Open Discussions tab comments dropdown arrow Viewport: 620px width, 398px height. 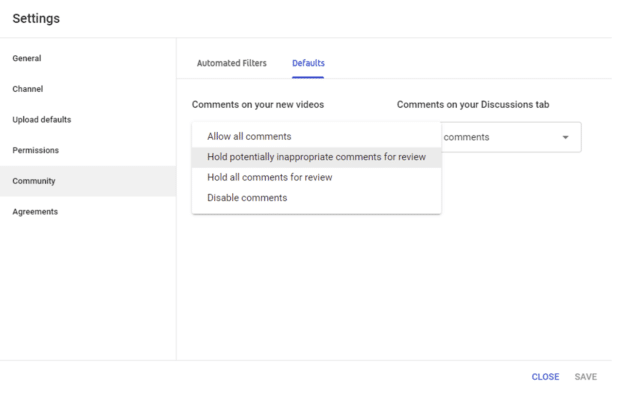565,137
